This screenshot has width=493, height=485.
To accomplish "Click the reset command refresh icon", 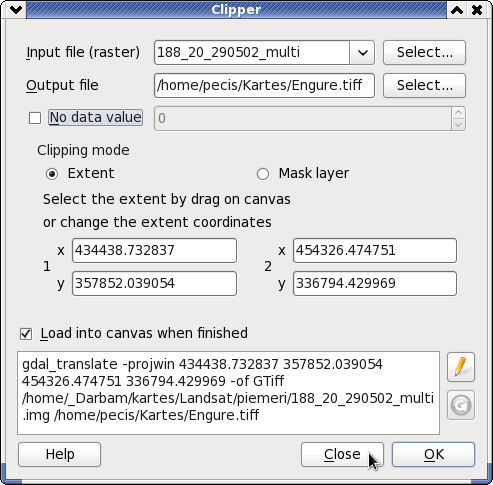I will tap(461, 405).
